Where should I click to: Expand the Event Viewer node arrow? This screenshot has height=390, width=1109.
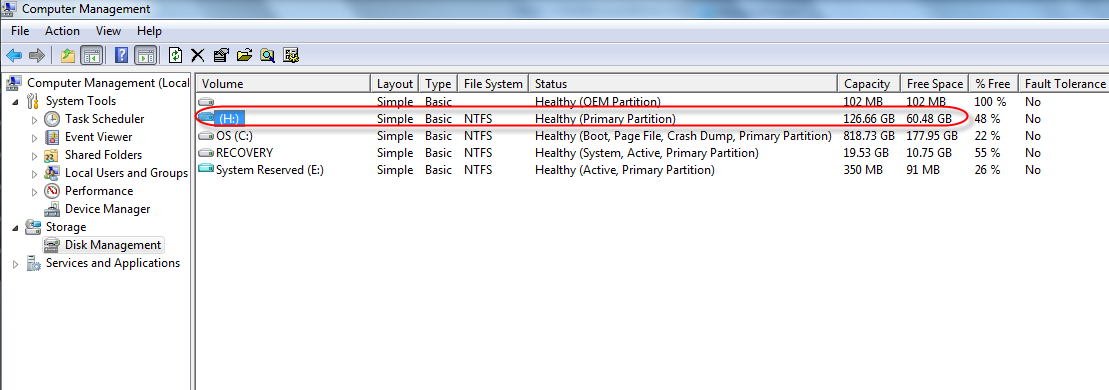[35, 137]
